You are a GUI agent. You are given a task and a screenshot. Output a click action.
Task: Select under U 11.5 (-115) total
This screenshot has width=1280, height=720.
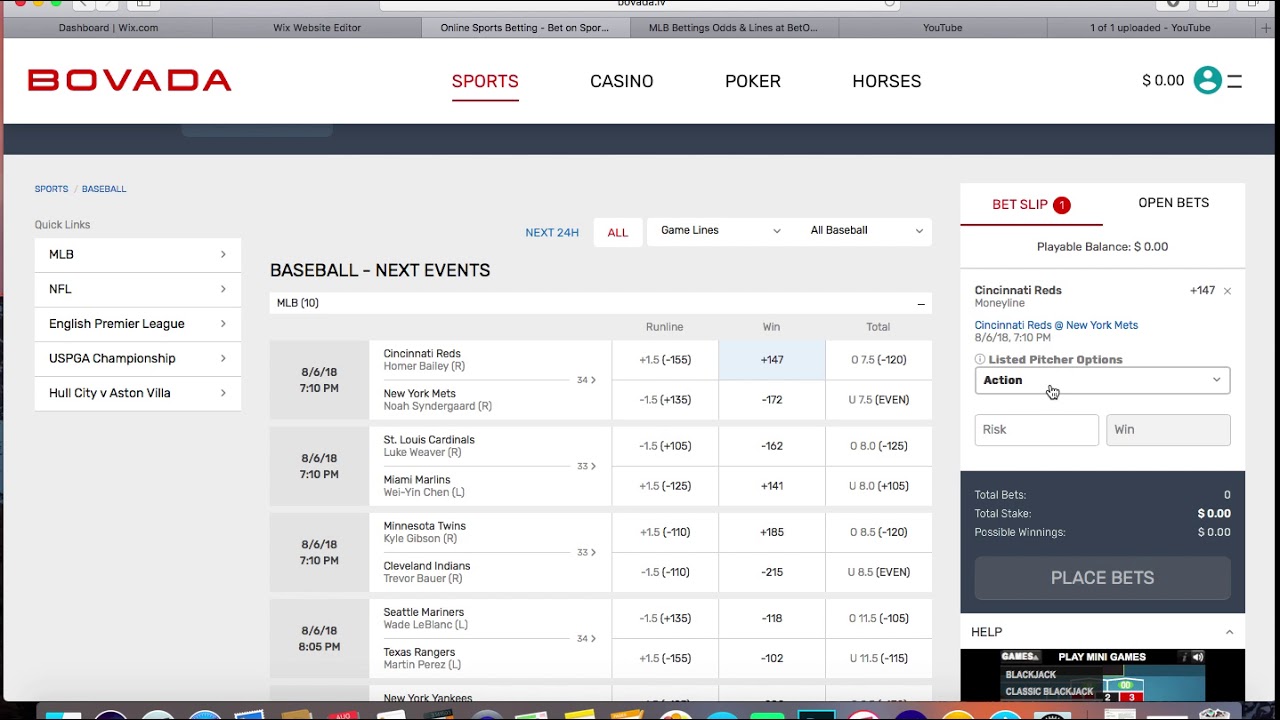(879, 658)
